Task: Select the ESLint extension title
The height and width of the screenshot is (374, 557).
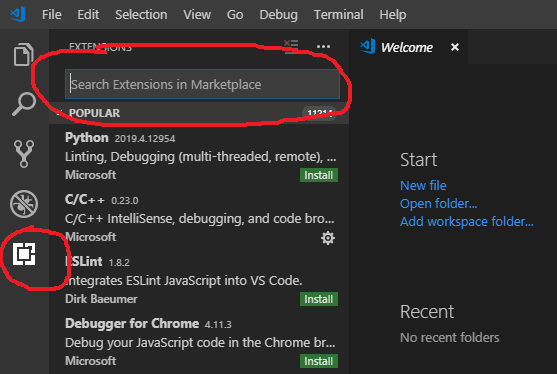Action: click(84, 261)
